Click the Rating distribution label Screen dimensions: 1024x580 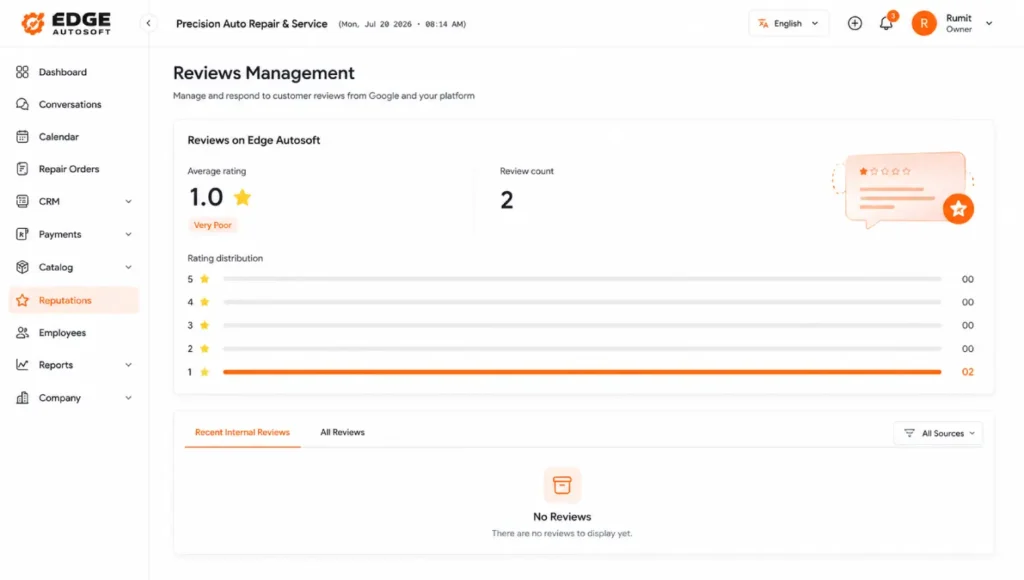(225, 258)
